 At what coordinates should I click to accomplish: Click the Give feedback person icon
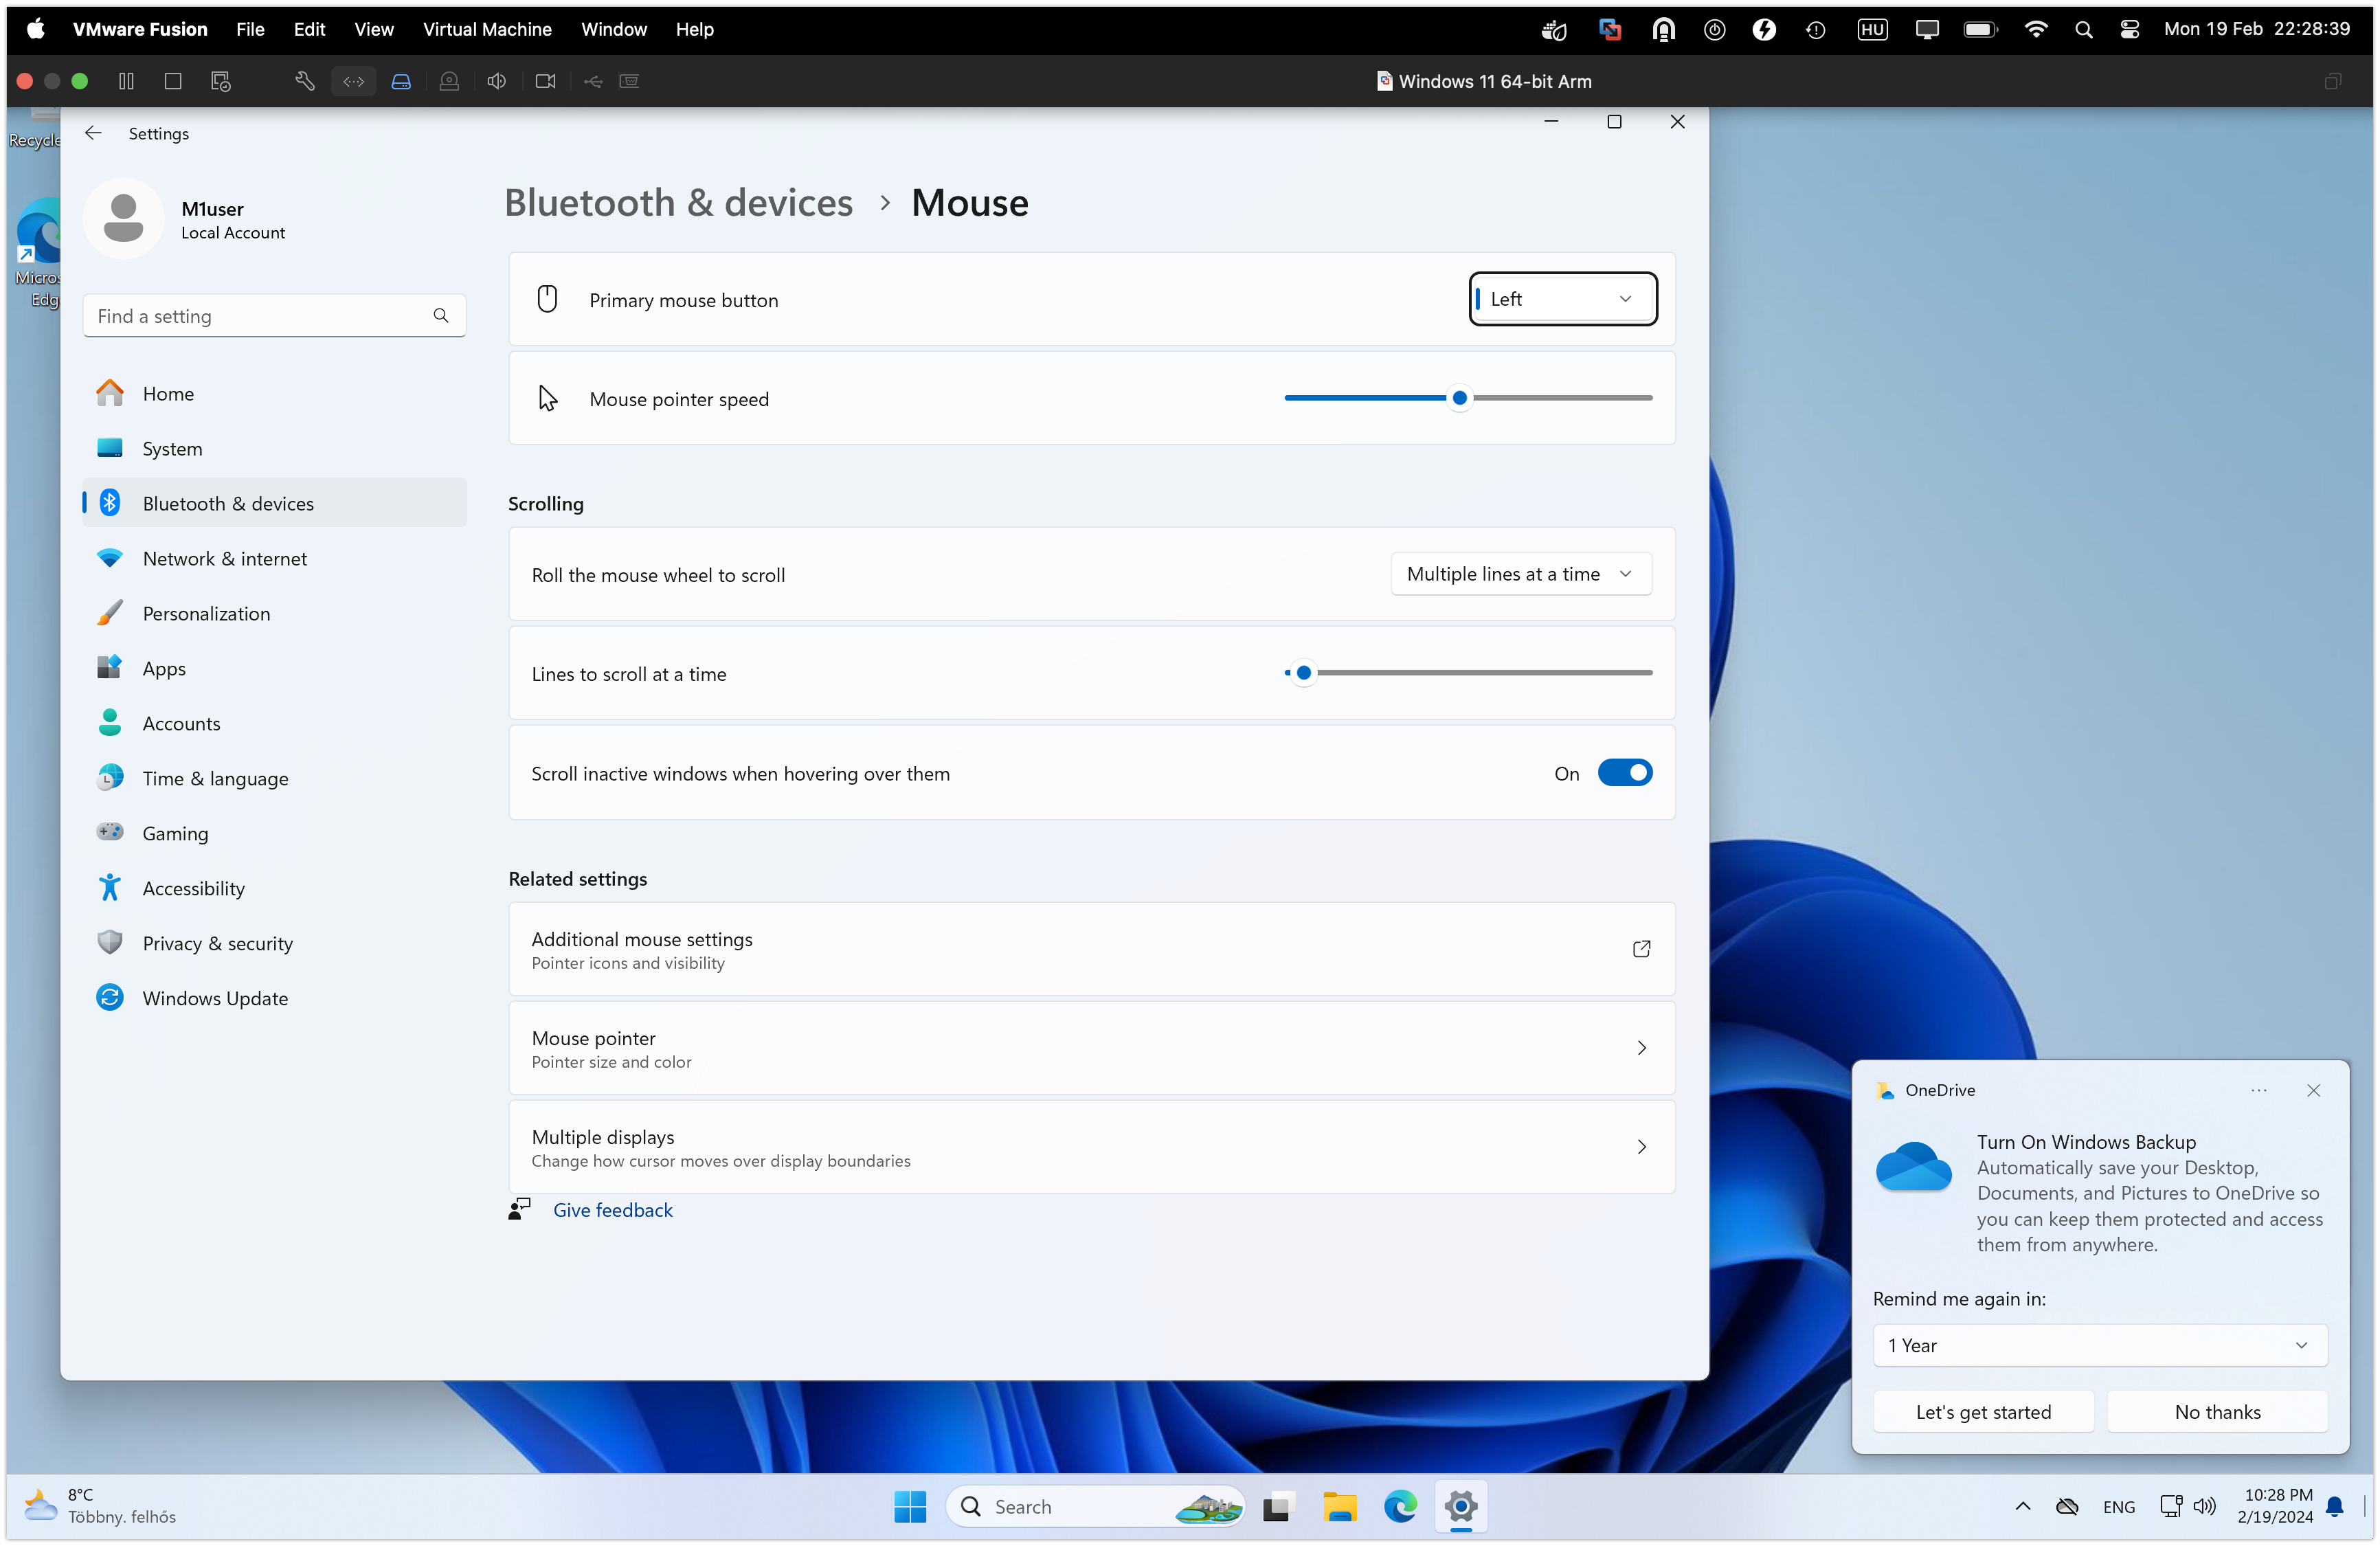point(519,1209)
